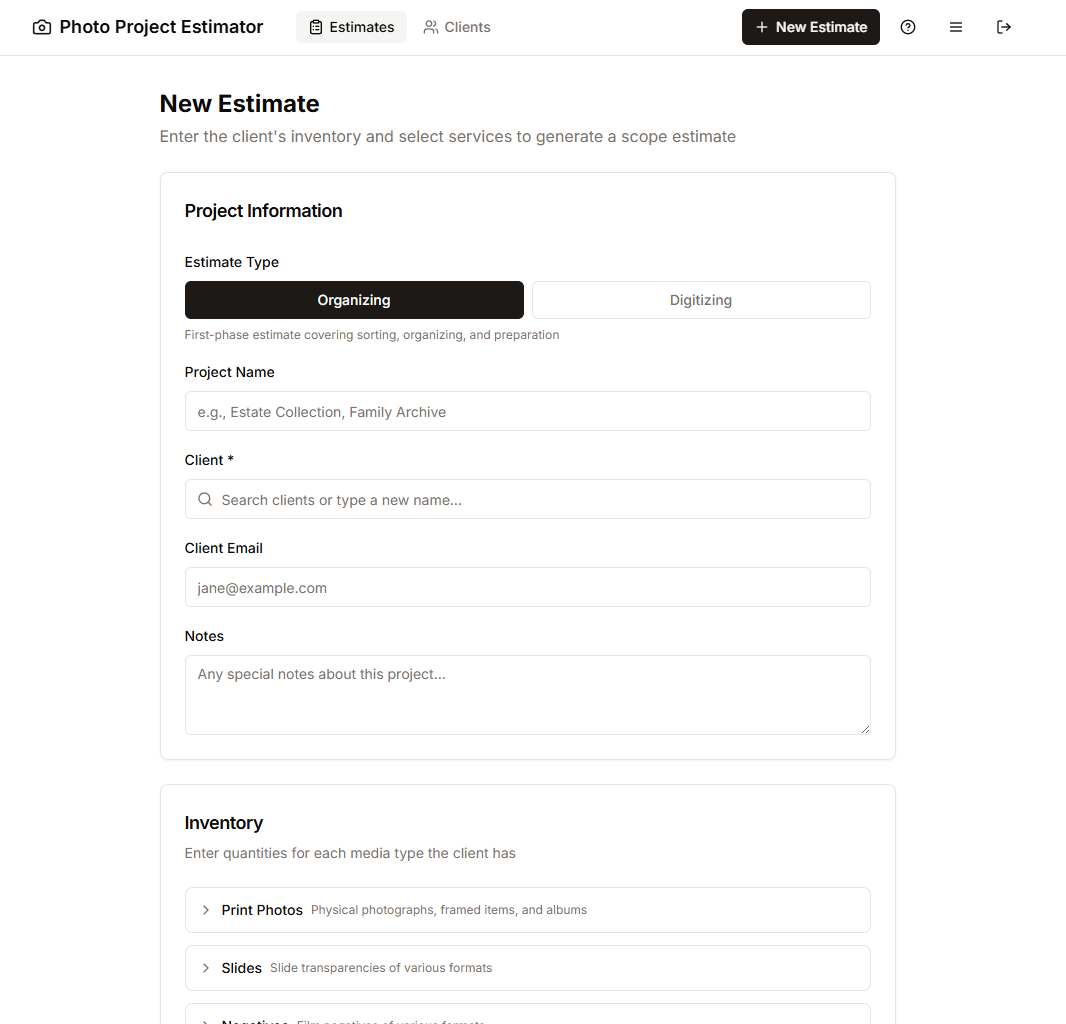Click the clipboard icon in Estimates tab
The image size is (1066, 1024).
point(316,28)
